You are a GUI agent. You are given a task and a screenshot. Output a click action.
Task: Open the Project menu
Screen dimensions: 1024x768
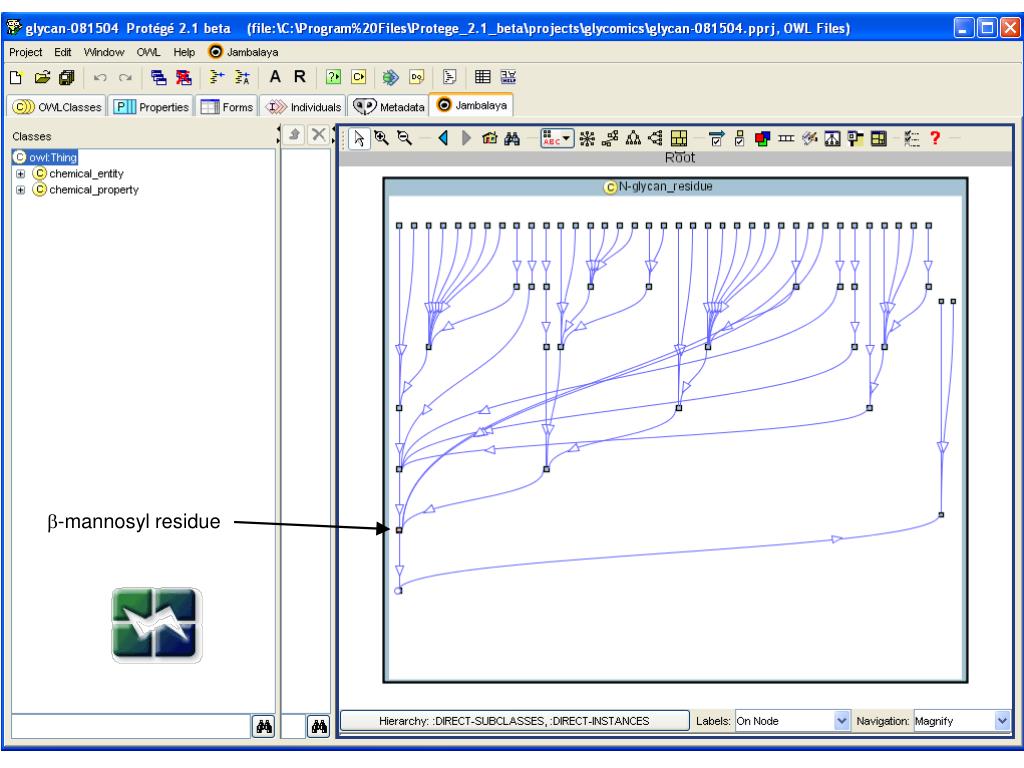coord(25,52)
